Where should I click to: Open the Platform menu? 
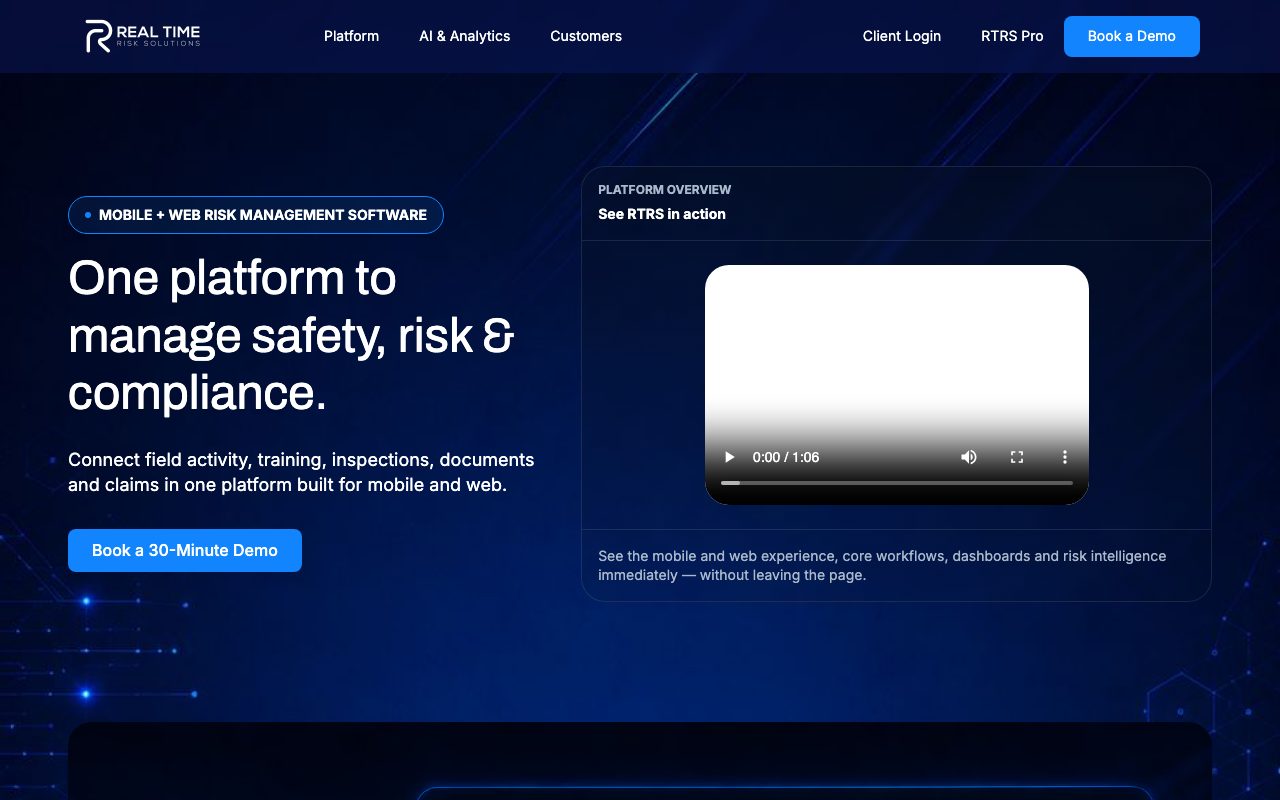351,36
